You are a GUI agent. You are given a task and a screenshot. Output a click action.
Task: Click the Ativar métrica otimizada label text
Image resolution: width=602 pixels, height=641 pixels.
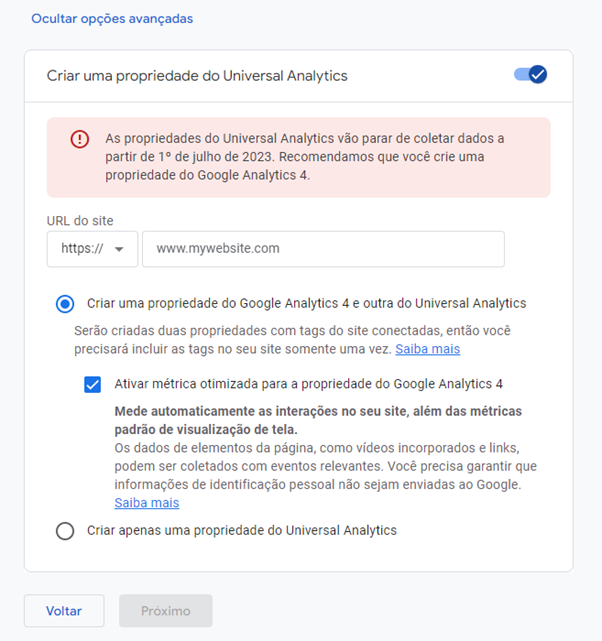(x=309, y=384)
